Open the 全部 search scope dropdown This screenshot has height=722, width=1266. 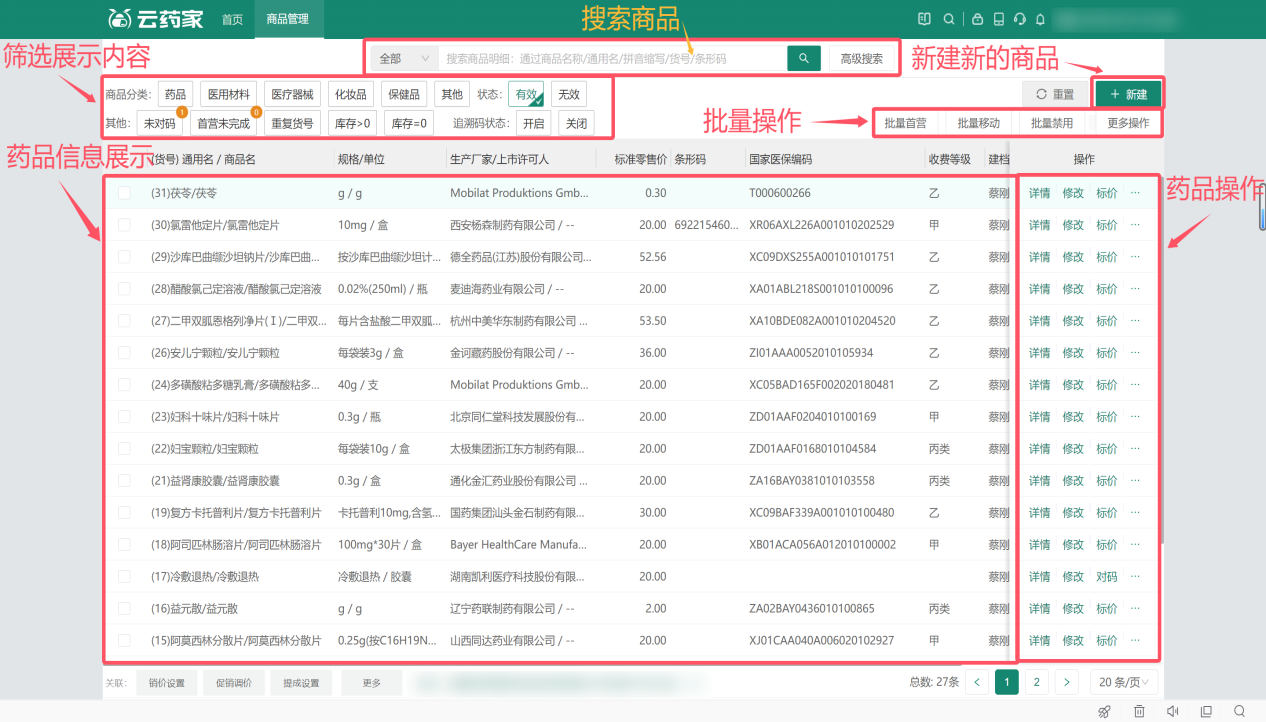(405, 59)
